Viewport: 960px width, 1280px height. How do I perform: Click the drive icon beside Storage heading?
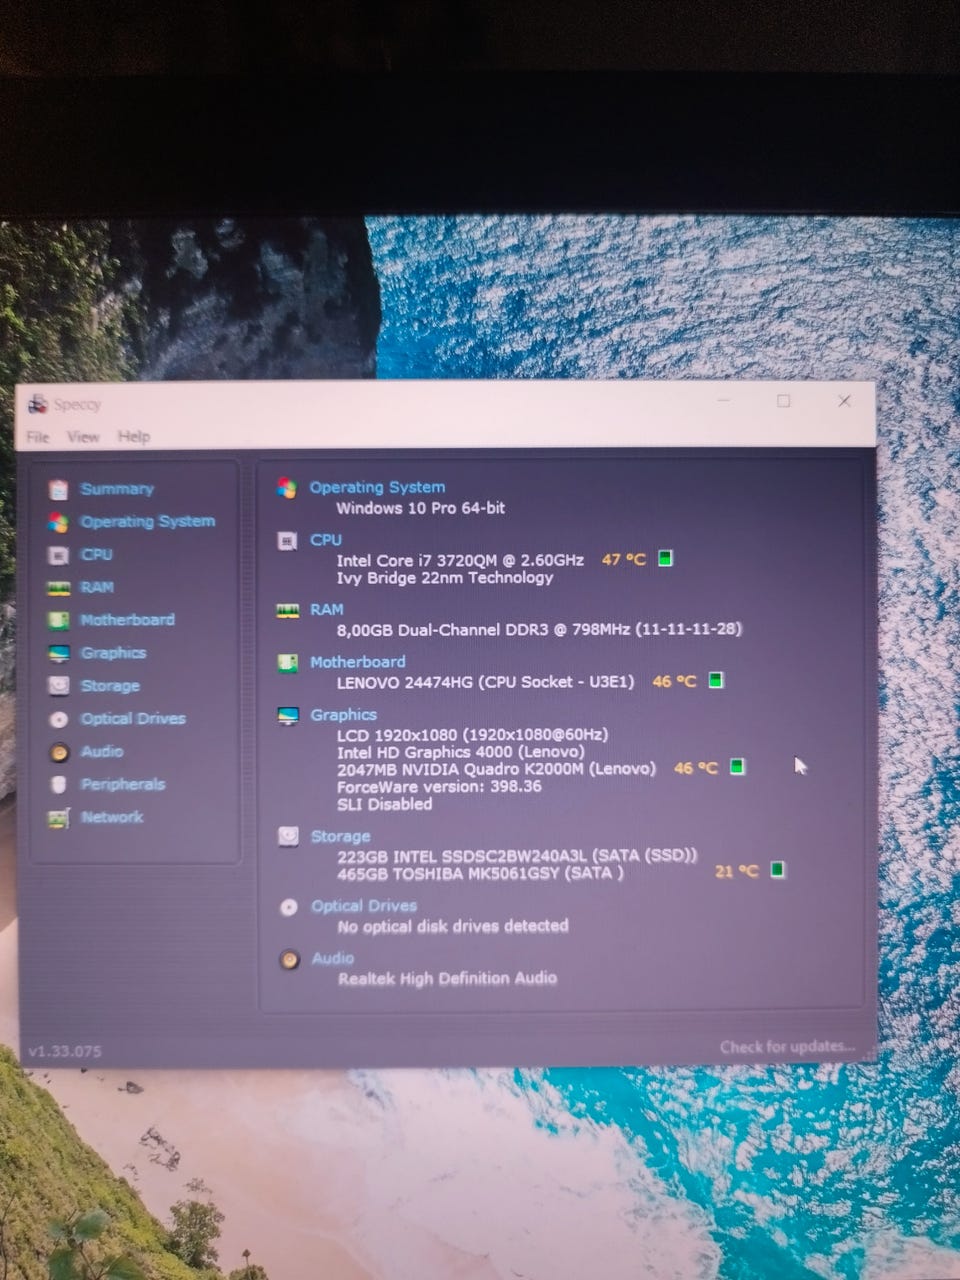click(x=288, y=837)
